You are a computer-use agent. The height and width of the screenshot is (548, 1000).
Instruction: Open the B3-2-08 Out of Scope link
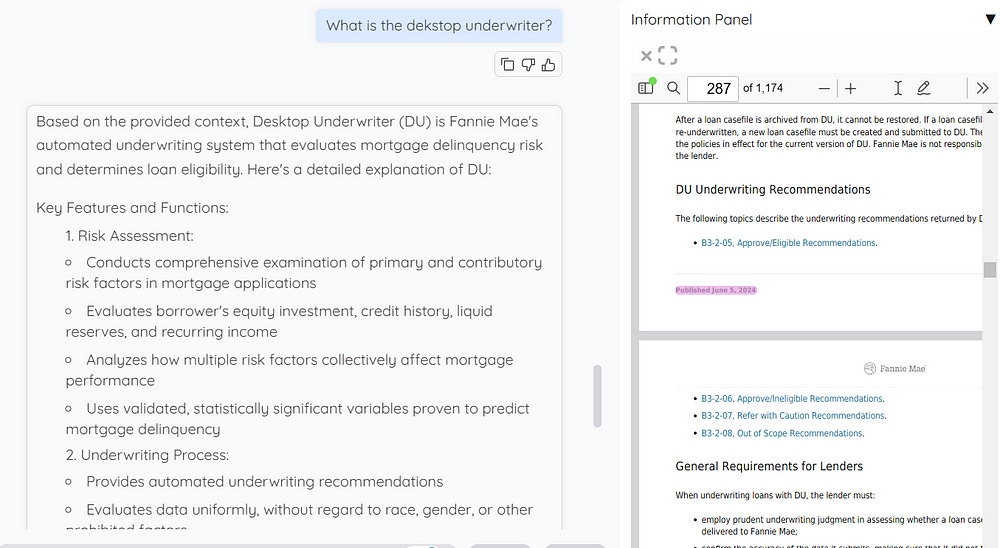(x=782, y=433)
